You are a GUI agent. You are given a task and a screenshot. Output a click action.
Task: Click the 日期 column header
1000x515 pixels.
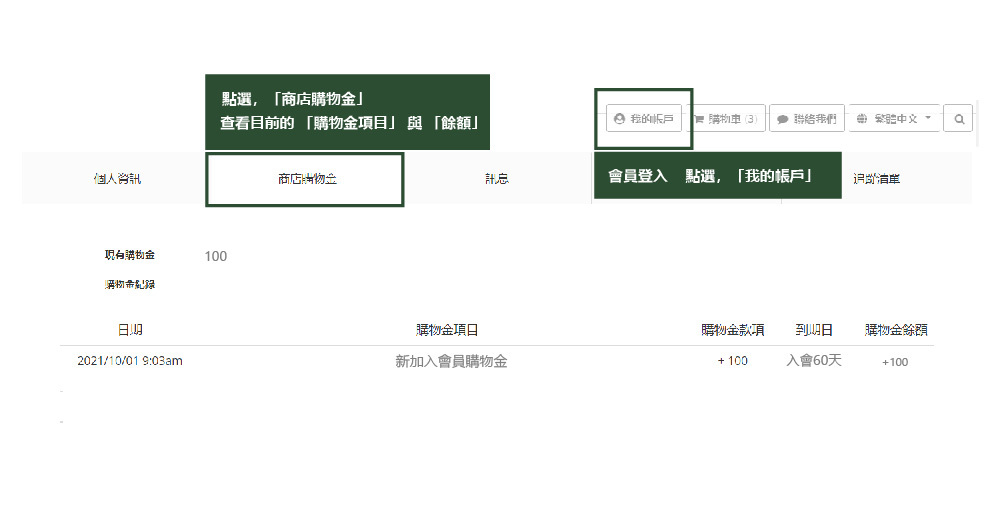click(130, 330)
